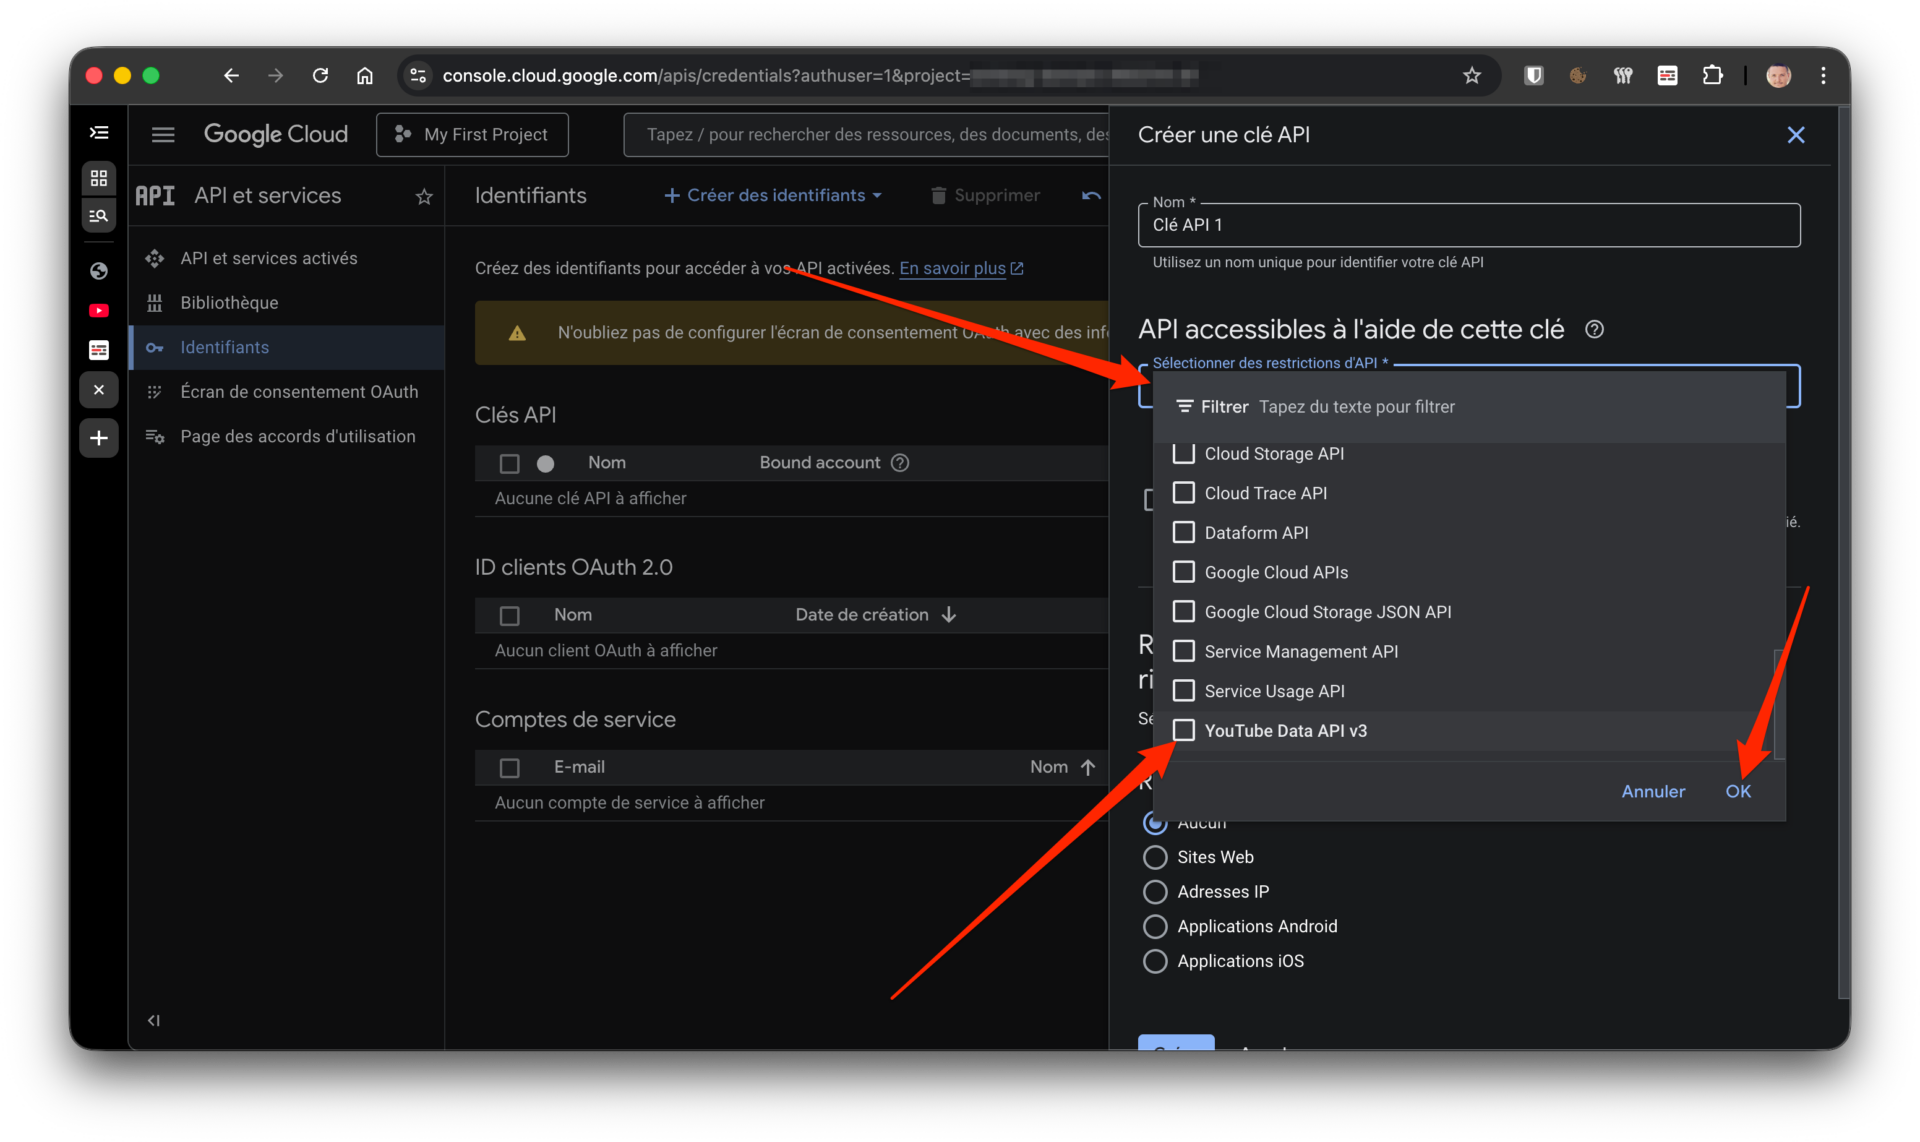Open browser home page icon
Viewport: 1920px width, 1142px height.
coord(365,76)
